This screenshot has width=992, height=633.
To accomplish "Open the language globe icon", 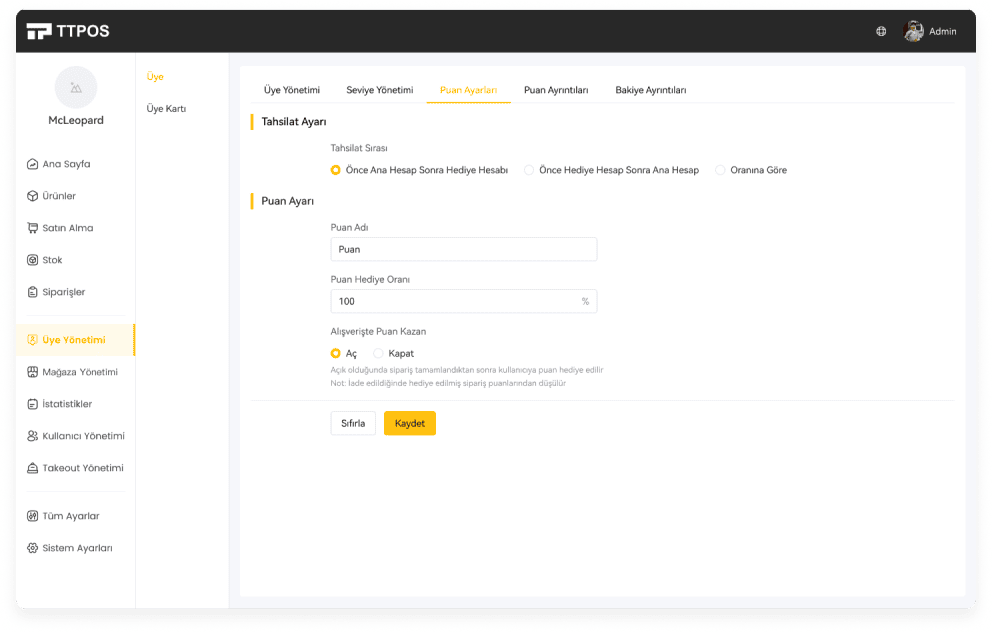I will (881, 31).
